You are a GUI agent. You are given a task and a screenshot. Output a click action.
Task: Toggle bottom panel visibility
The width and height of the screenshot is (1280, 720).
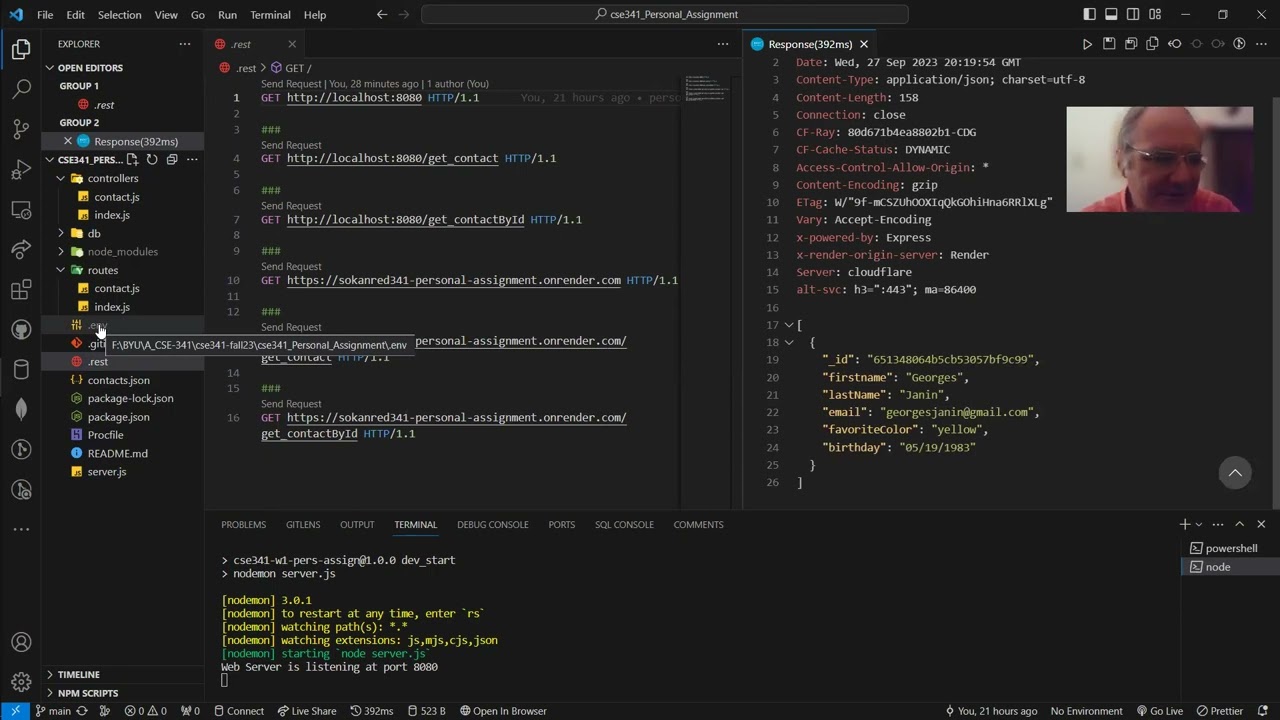1111,15
